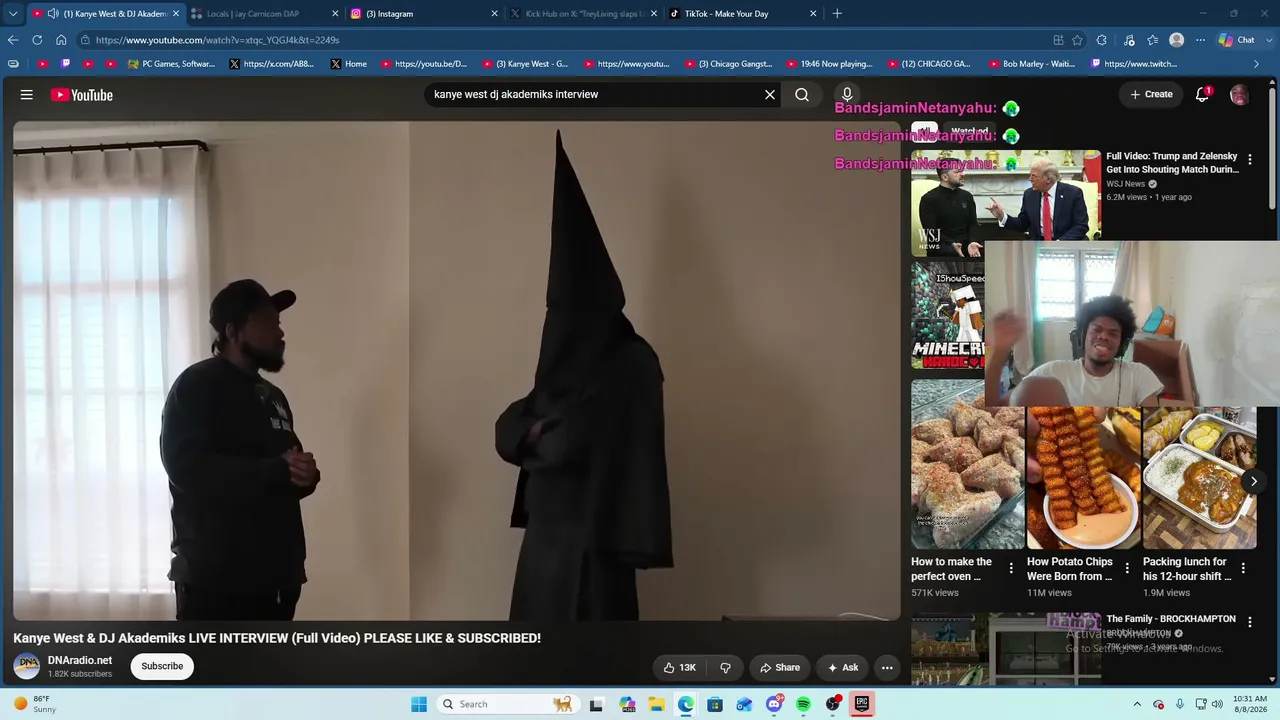Go to YouTube home via the logo
Image resolution: width=1280 pixels, height=720 pixels.
82,95
